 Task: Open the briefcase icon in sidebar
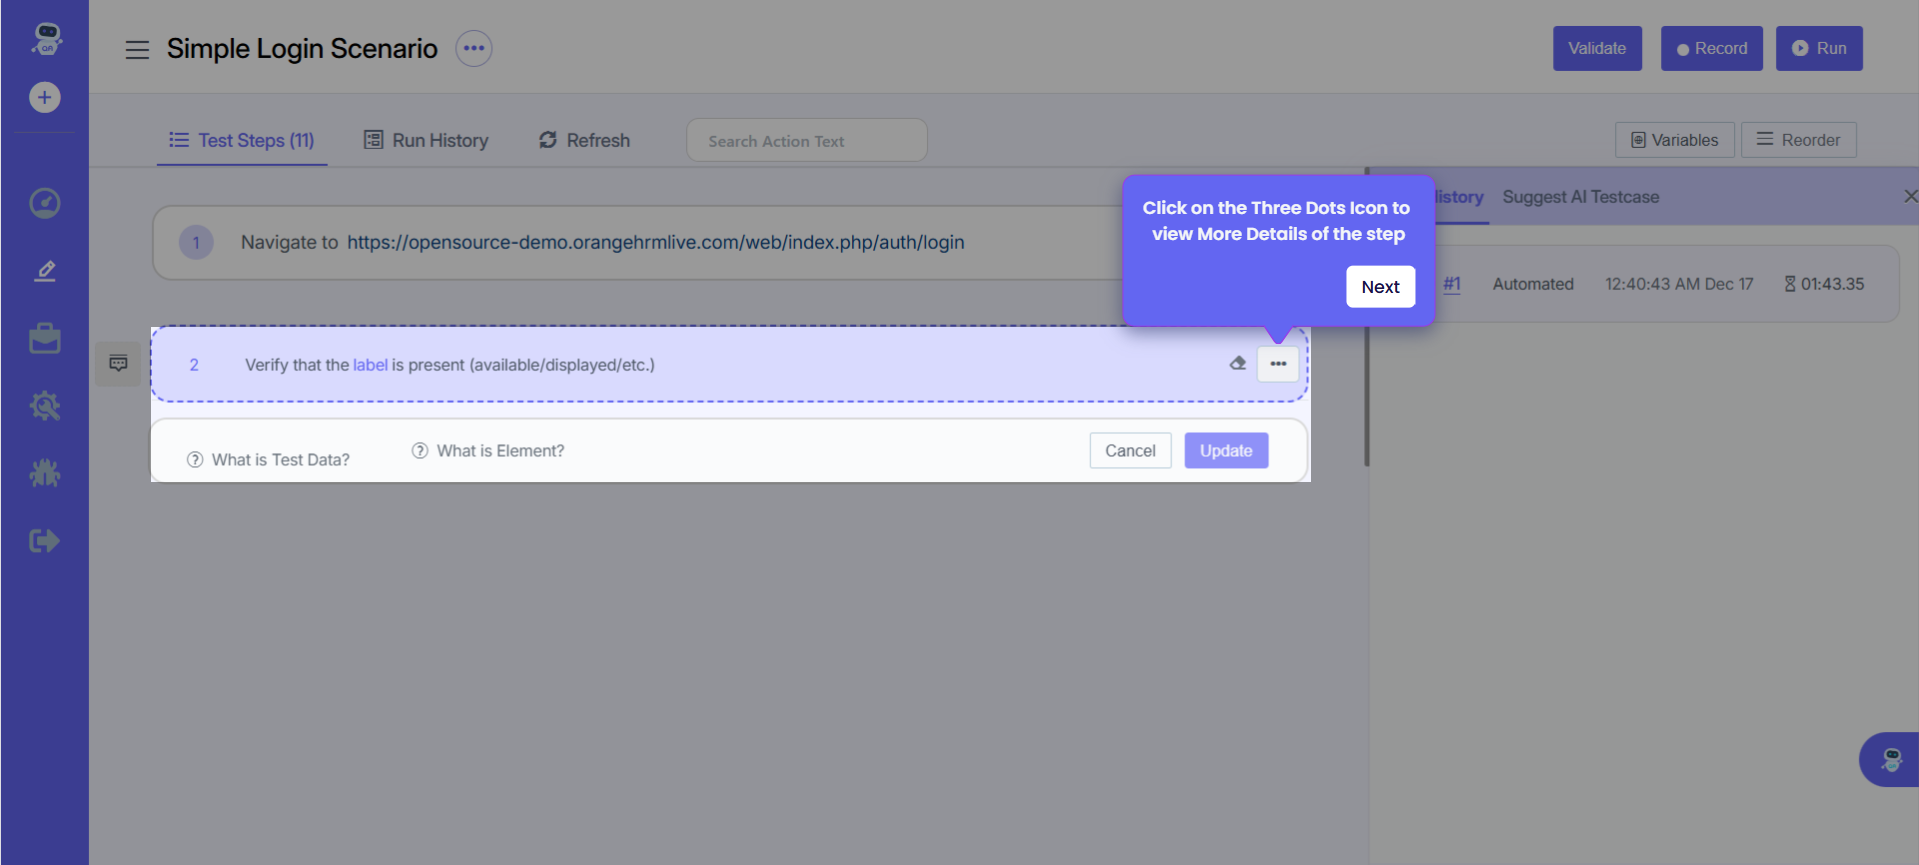pyautogui.click(x=45, y=338)
